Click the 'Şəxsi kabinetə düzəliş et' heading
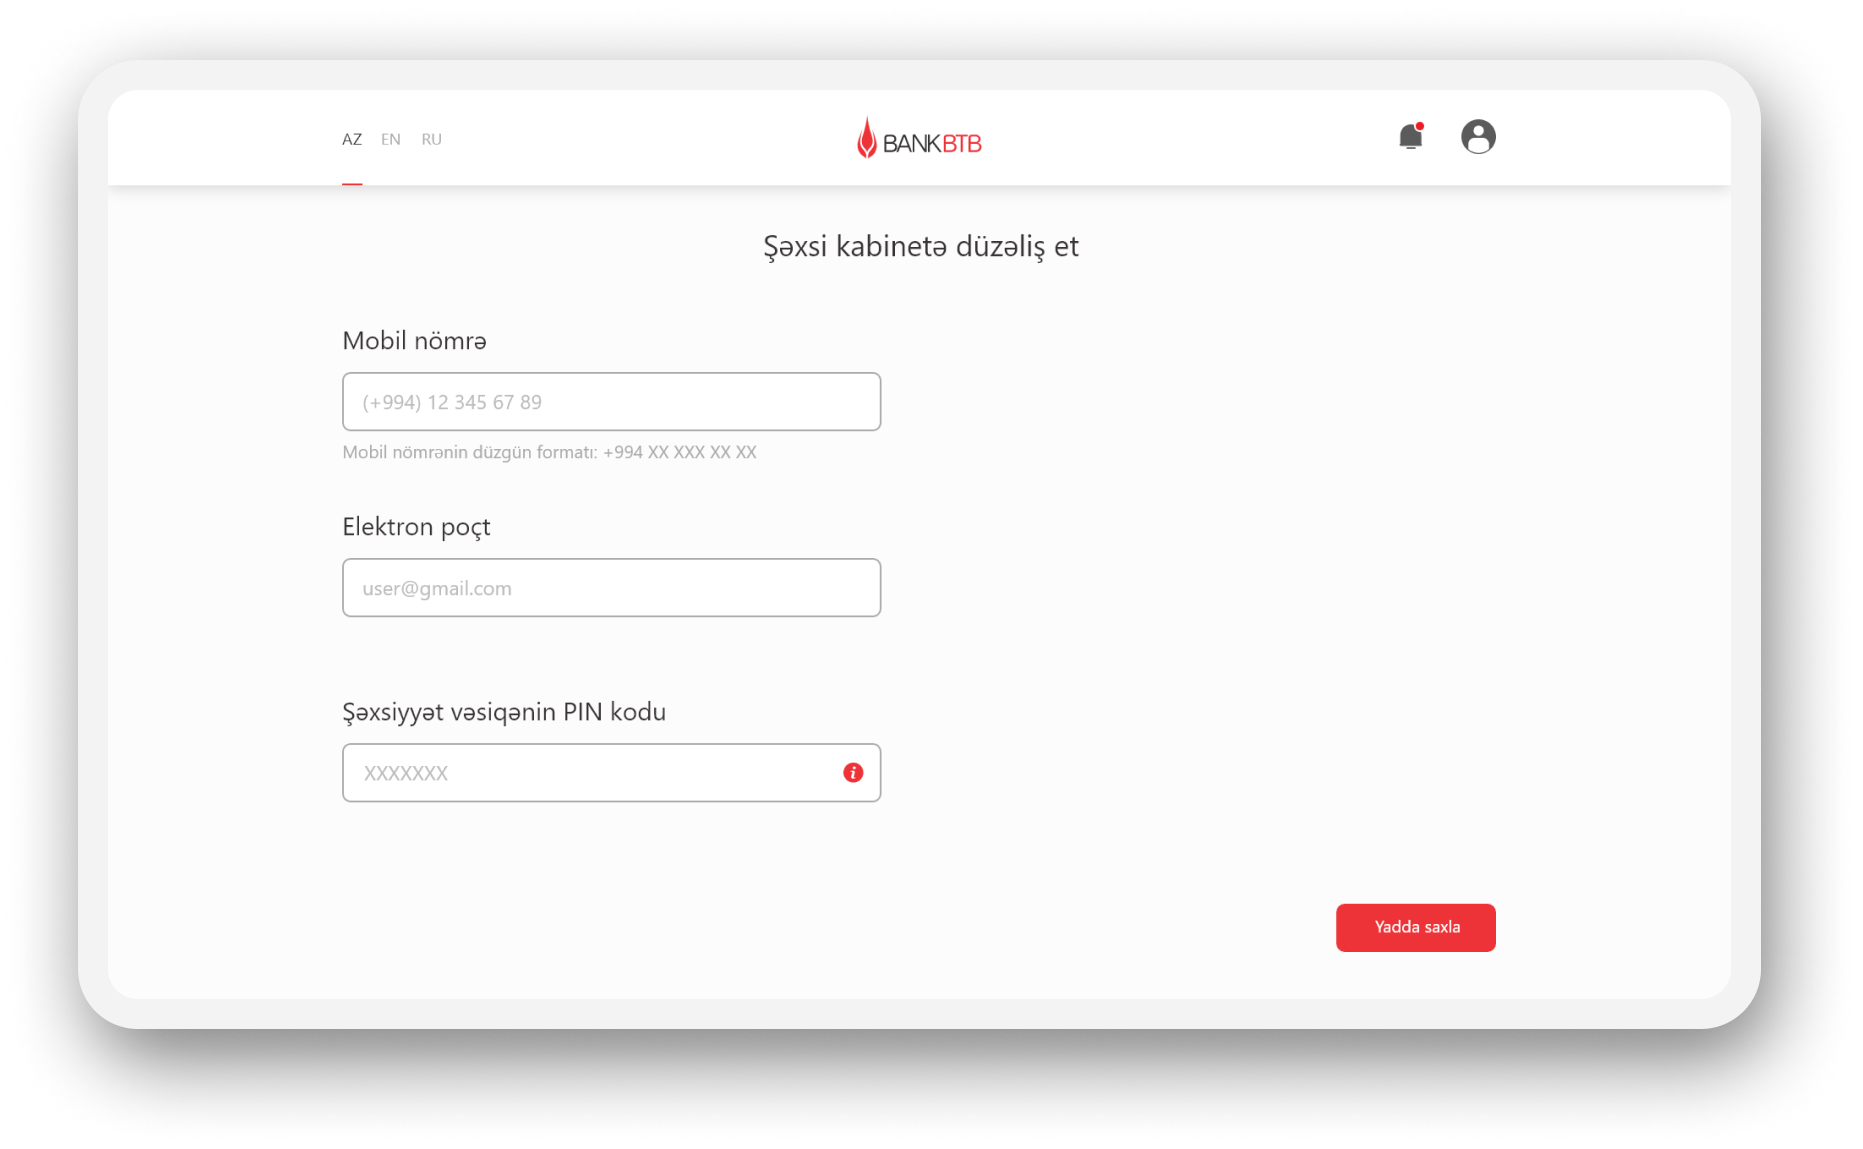Screen dimensions: 1863x1149 coord(921,246)
